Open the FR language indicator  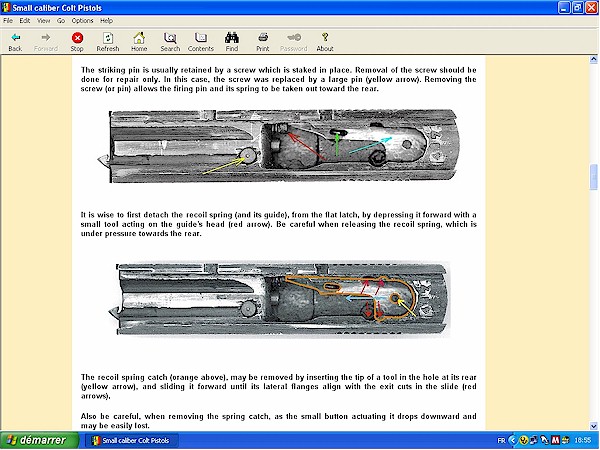501,440
